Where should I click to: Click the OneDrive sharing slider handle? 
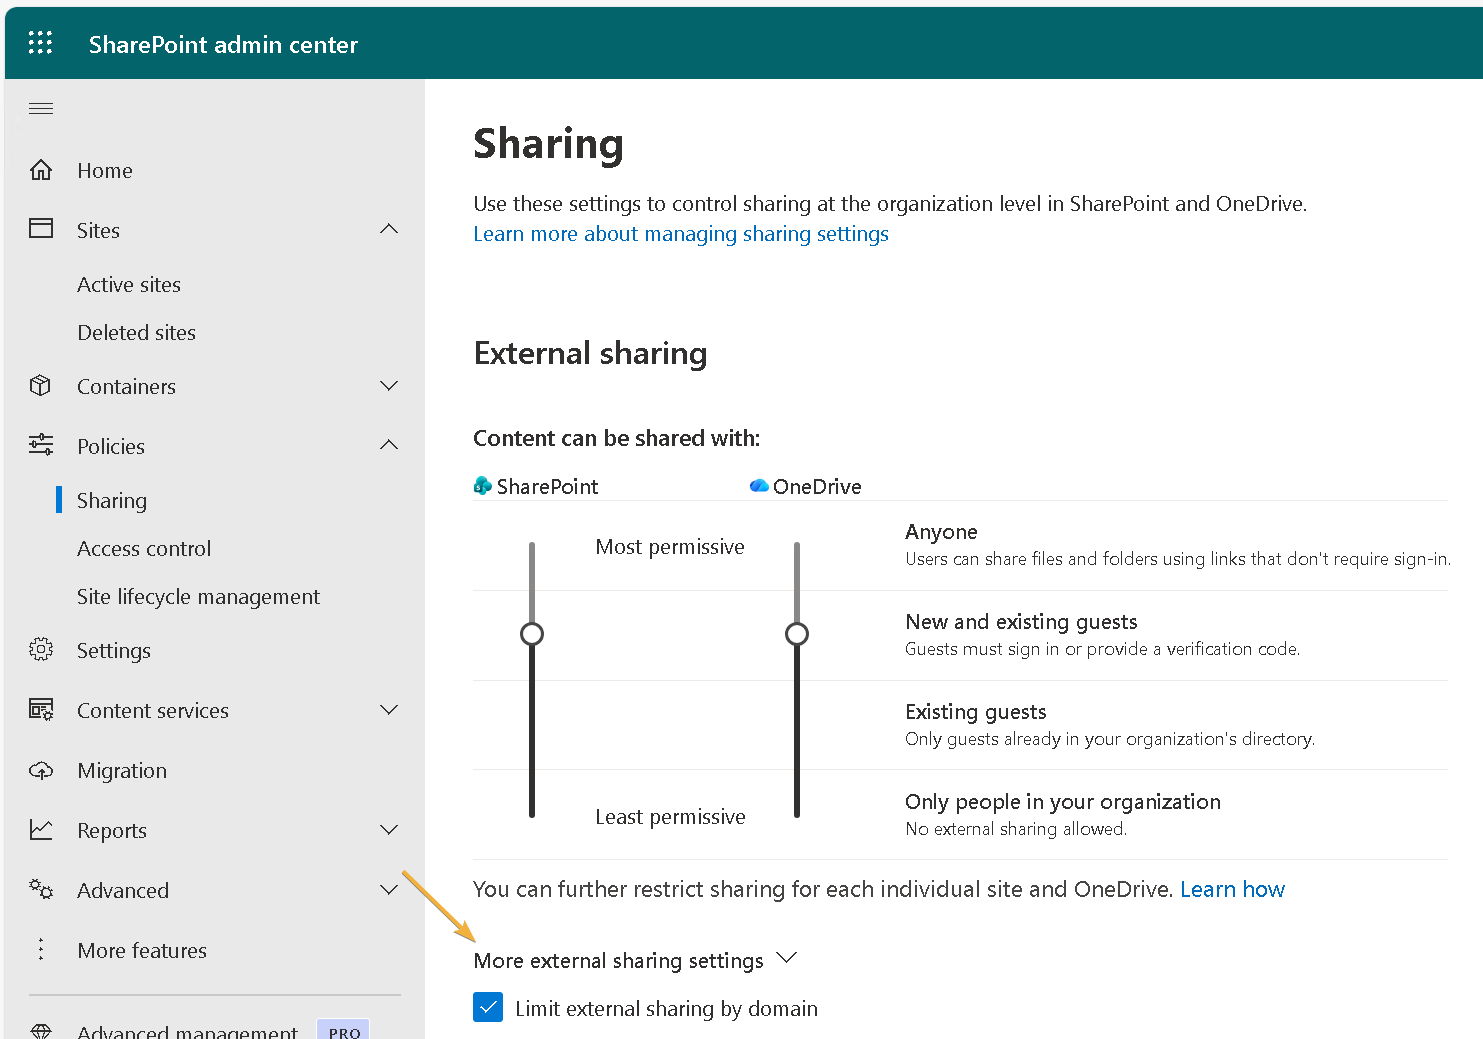tap(797, 634)
